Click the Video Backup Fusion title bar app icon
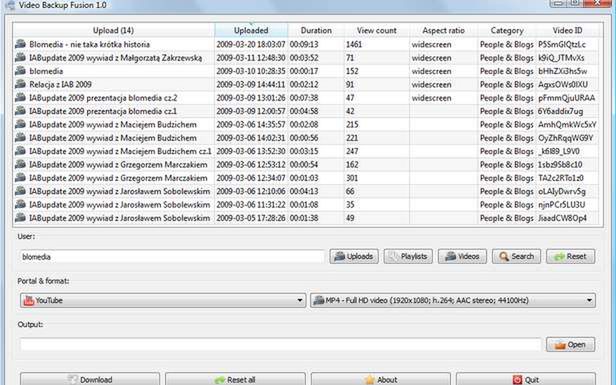 pyautogui.click(x=10, y=5)
